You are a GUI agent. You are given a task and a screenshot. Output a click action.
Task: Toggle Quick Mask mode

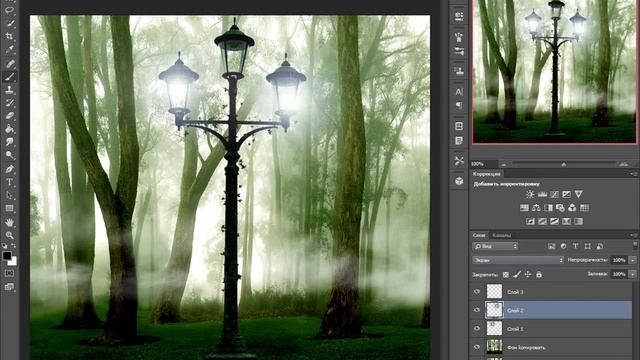click(9, 273)
